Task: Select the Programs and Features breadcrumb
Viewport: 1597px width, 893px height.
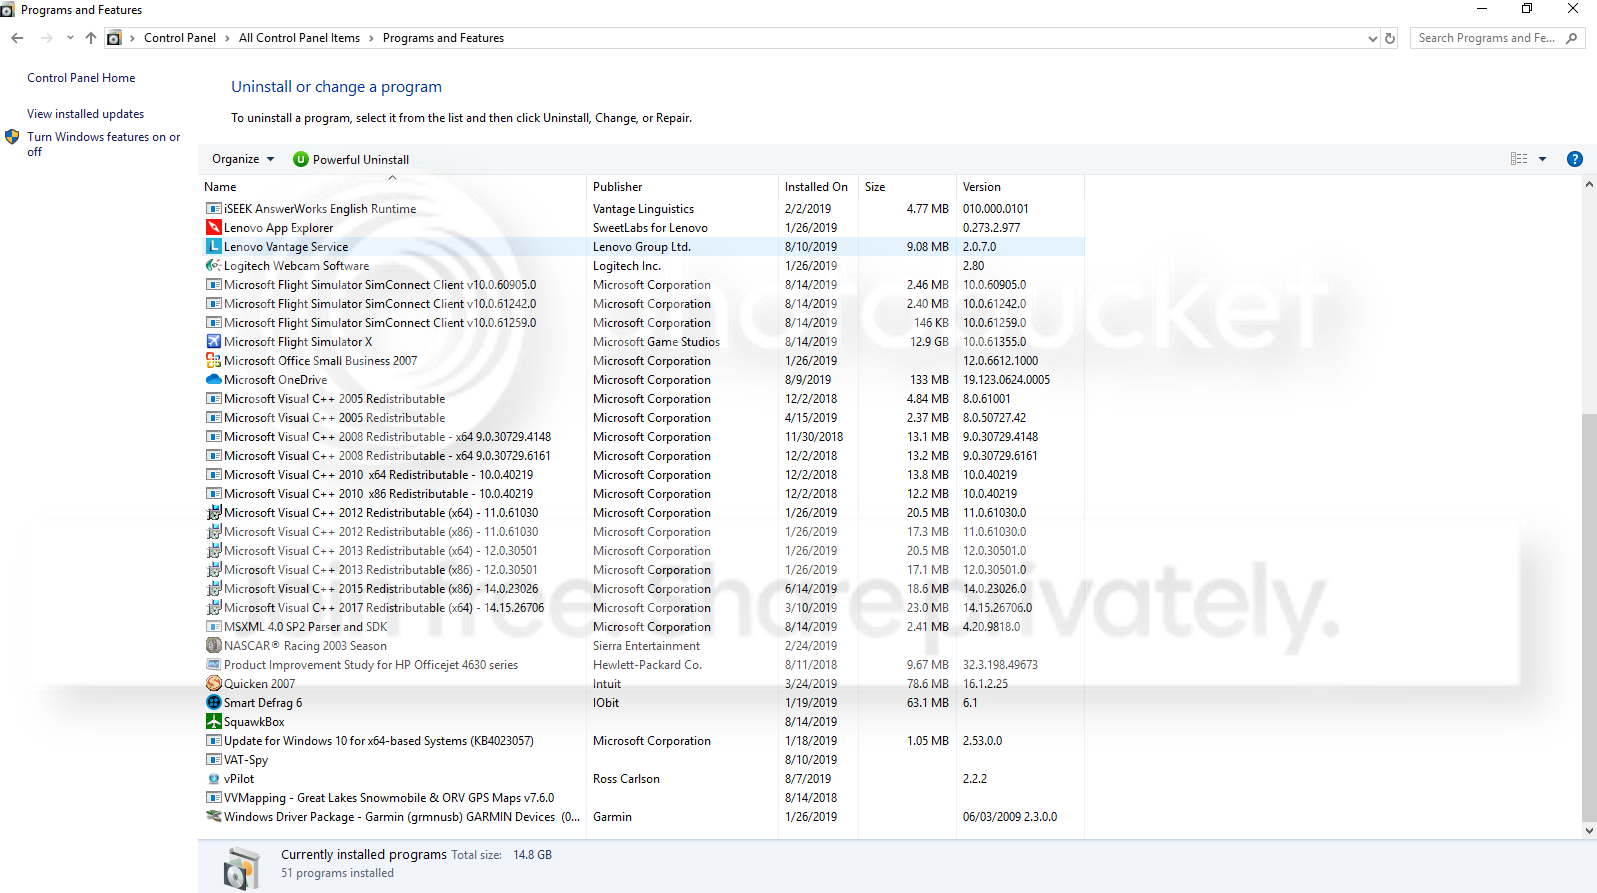Action: (443, 38)
